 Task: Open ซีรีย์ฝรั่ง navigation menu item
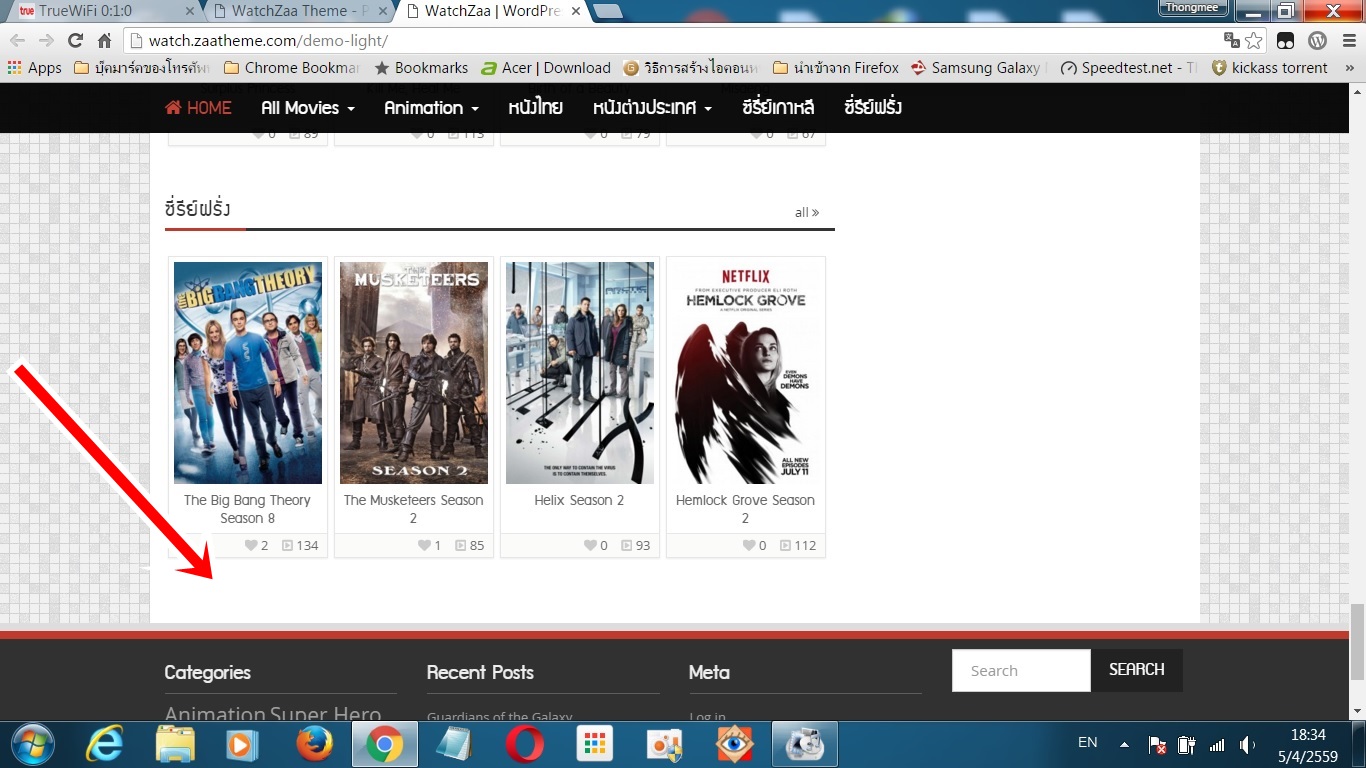point(873,108)
